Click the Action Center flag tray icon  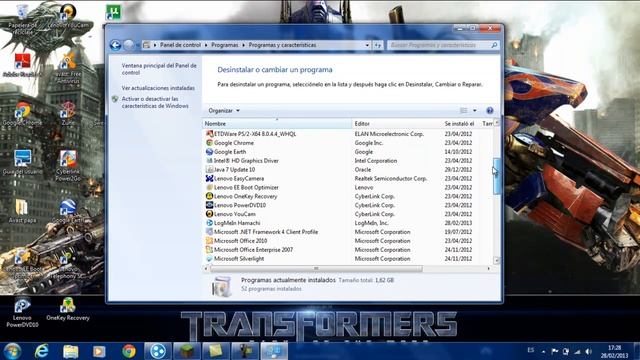click(x=554, y=351)
